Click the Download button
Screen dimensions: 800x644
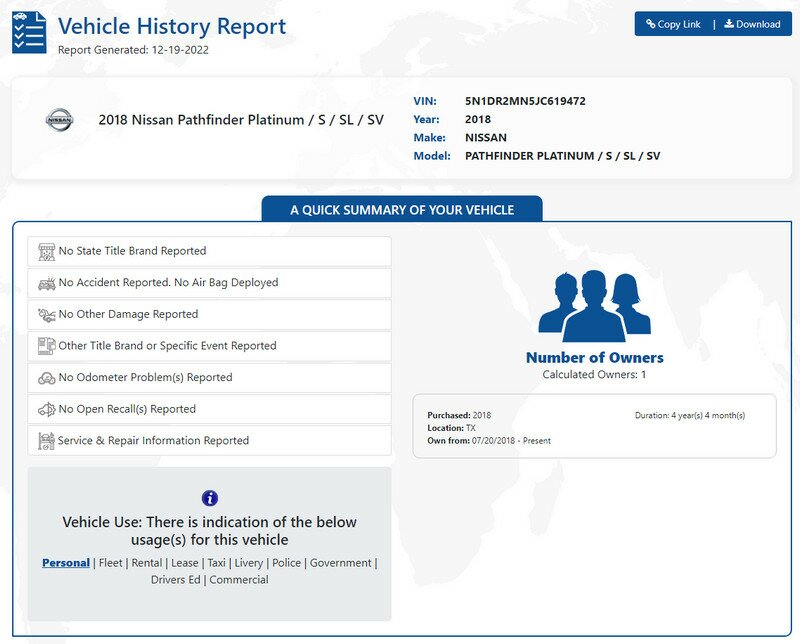753,24
